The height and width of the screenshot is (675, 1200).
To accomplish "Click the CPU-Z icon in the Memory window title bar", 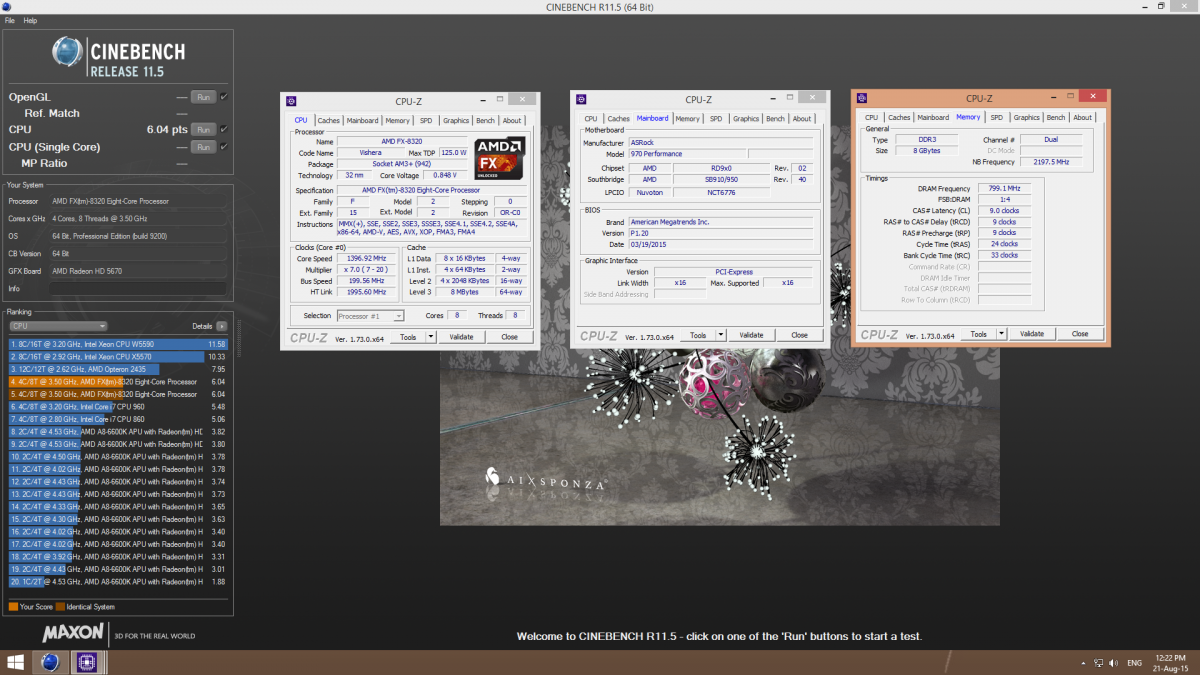I will coord(861,98).
